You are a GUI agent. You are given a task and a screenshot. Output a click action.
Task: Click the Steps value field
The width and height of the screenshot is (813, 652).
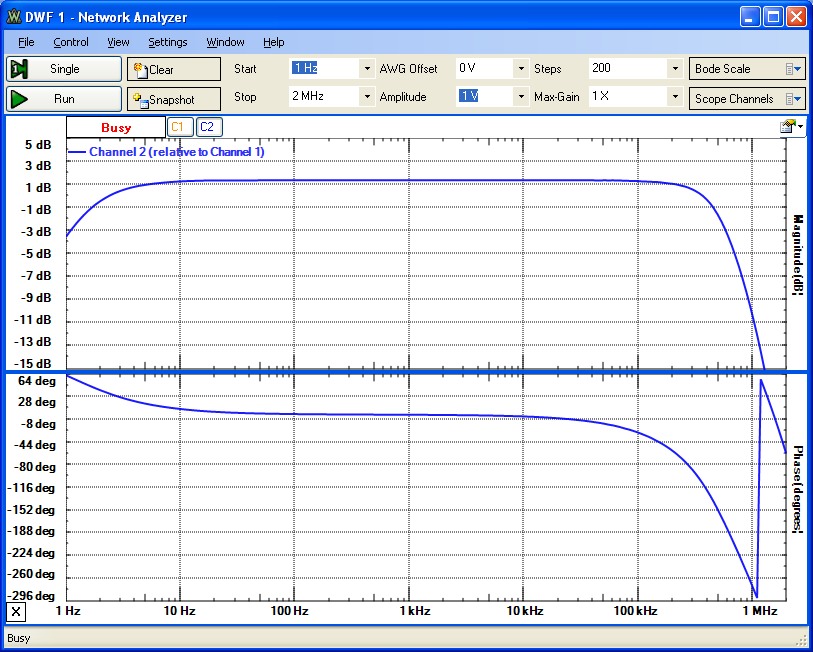(625, 68)
